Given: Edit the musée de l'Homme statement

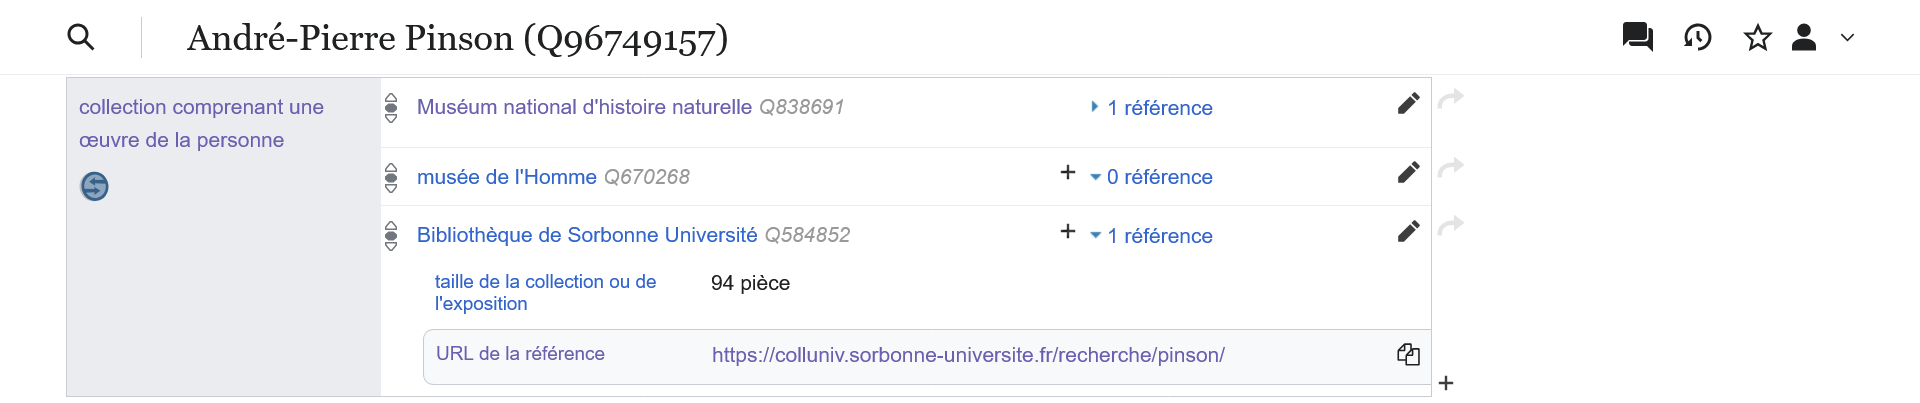Looking at the screenshot, I should (x=1408, y=172).
